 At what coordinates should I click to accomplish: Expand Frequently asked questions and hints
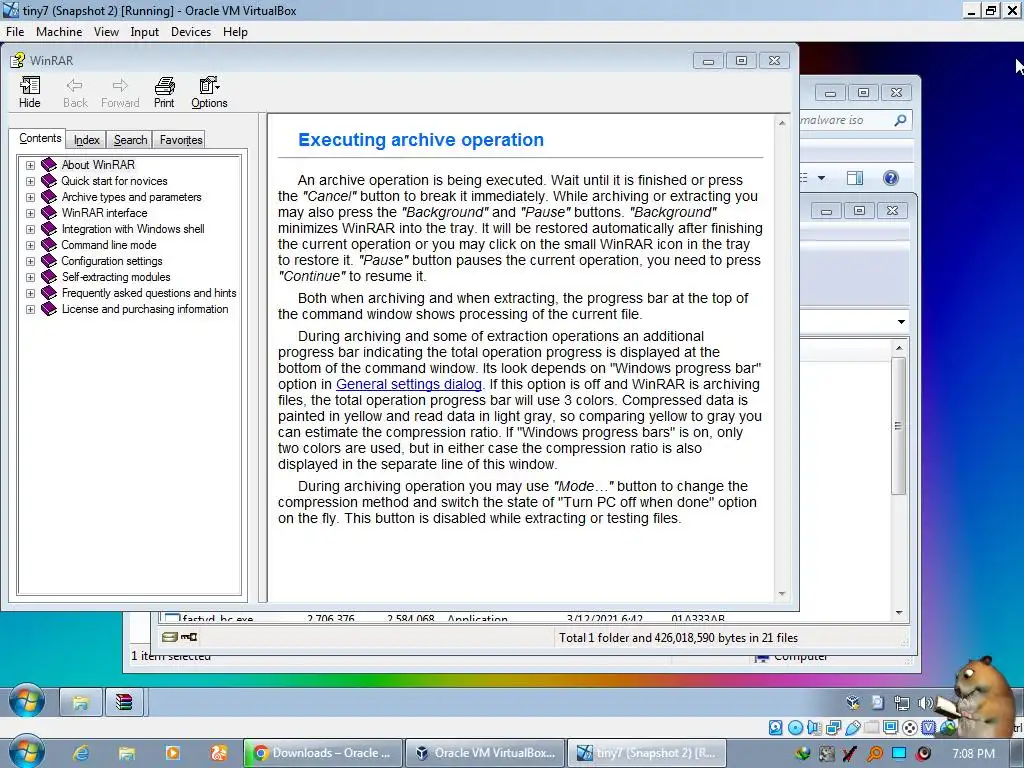pos(30,293)
